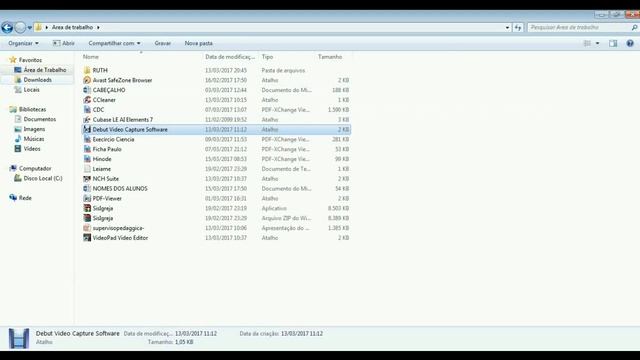
Task: Click the Back navigation arrow
Action: point(7,27)
